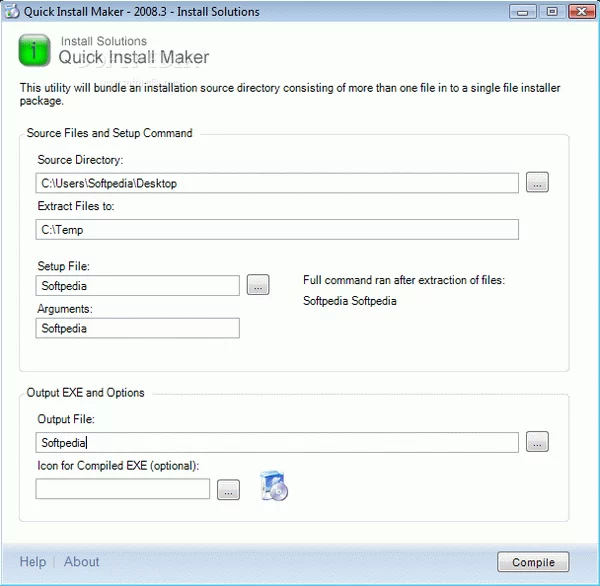Click 'Full command ran after extraction of files:' label

coord(404,280)
